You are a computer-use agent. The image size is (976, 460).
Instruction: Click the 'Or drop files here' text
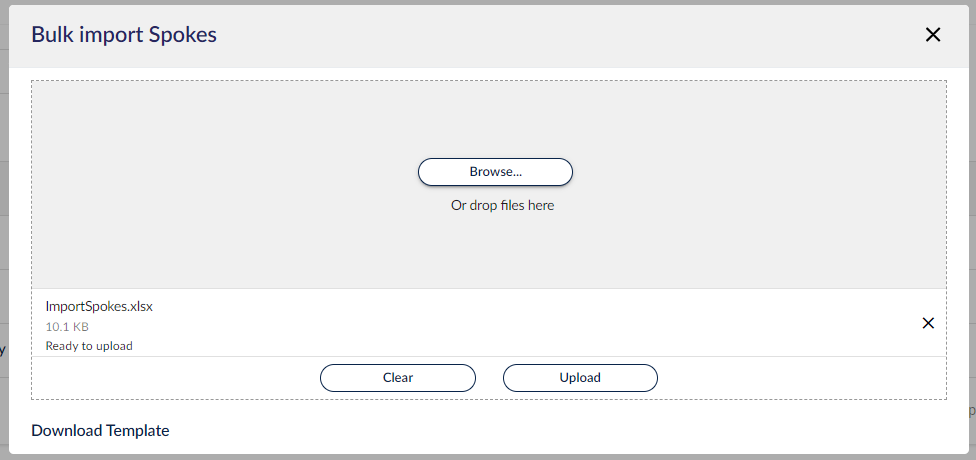(x=502, y=205)
